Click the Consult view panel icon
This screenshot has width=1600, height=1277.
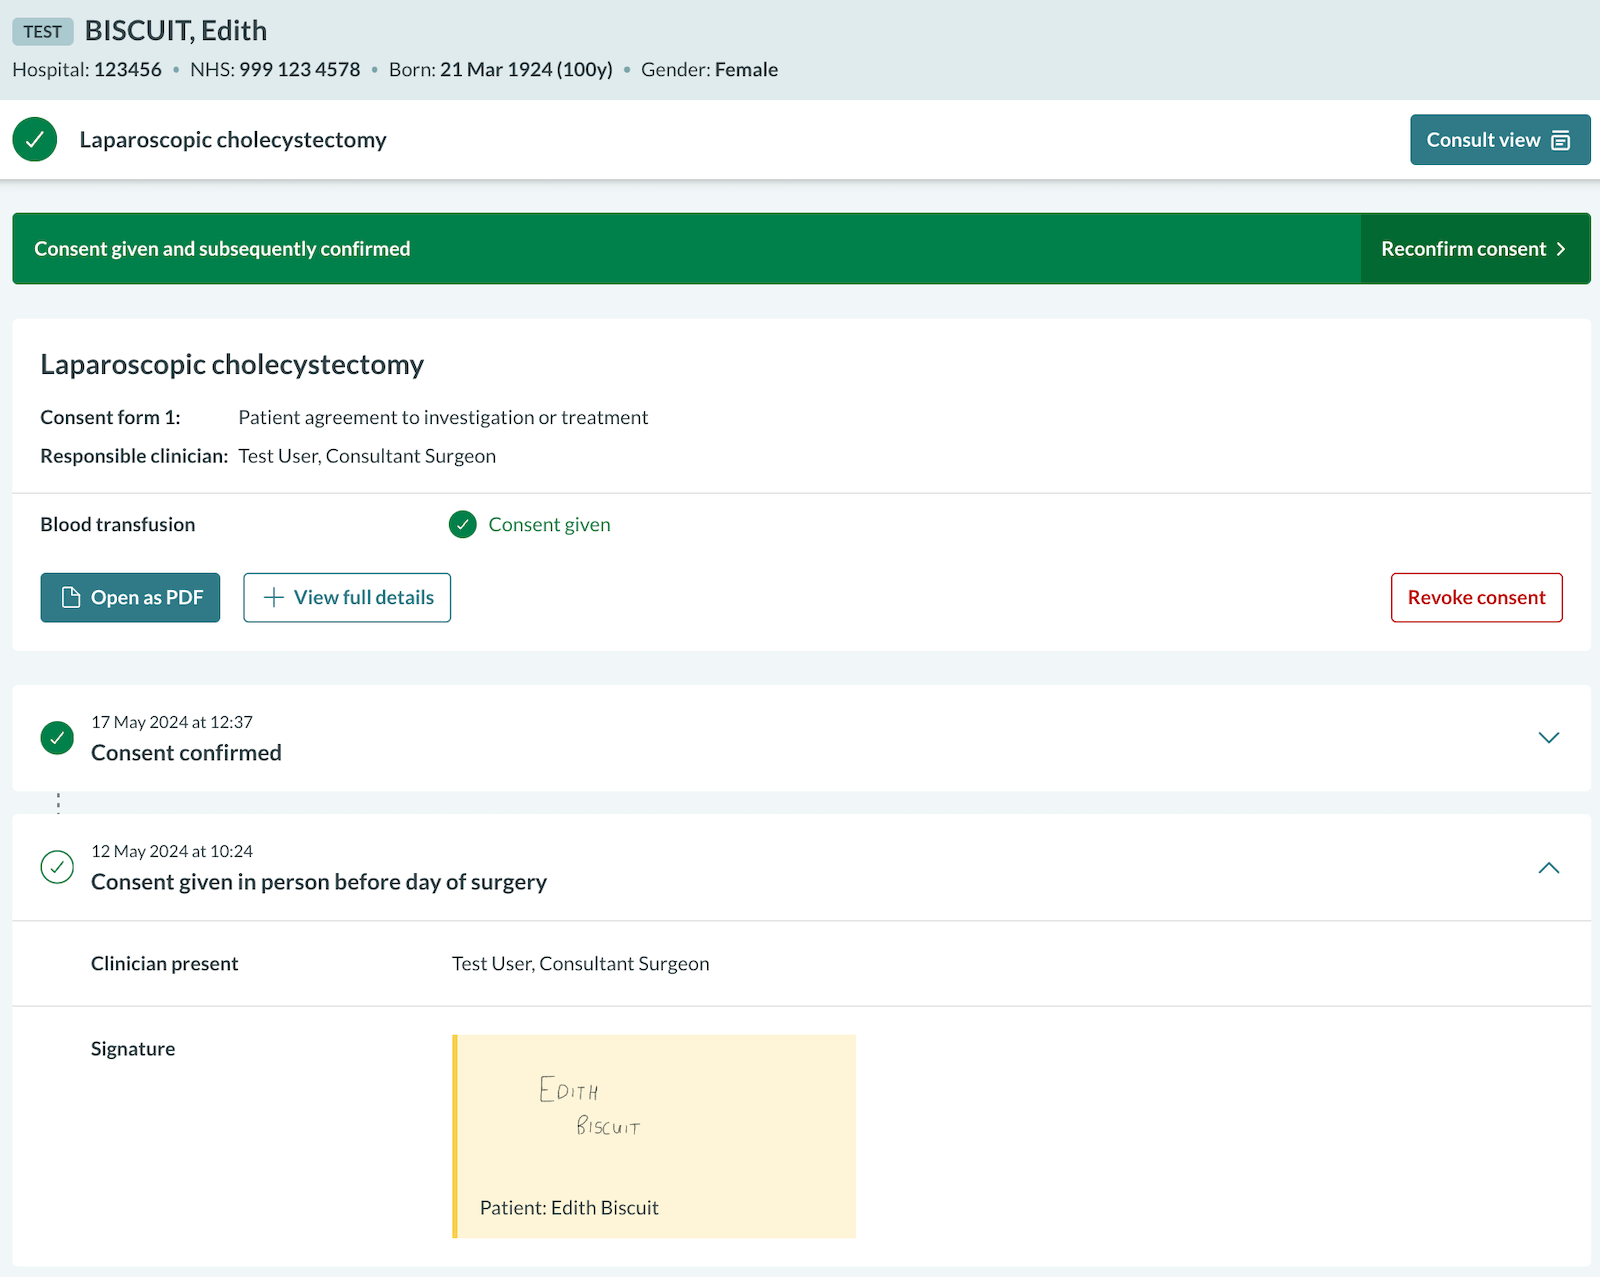click(x=1560, y=141)
